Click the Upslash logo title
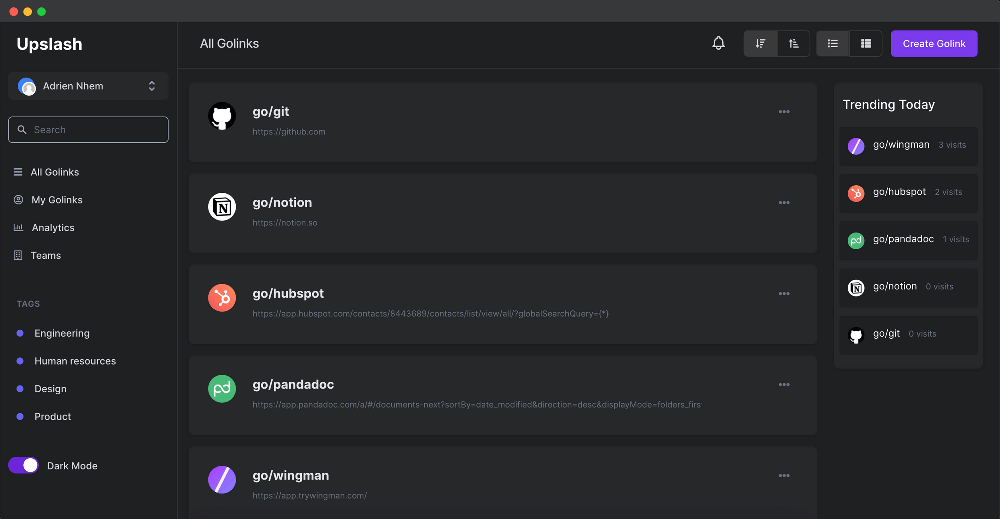Viewport: 1000px width, 519px height. [x=49, y=44]
